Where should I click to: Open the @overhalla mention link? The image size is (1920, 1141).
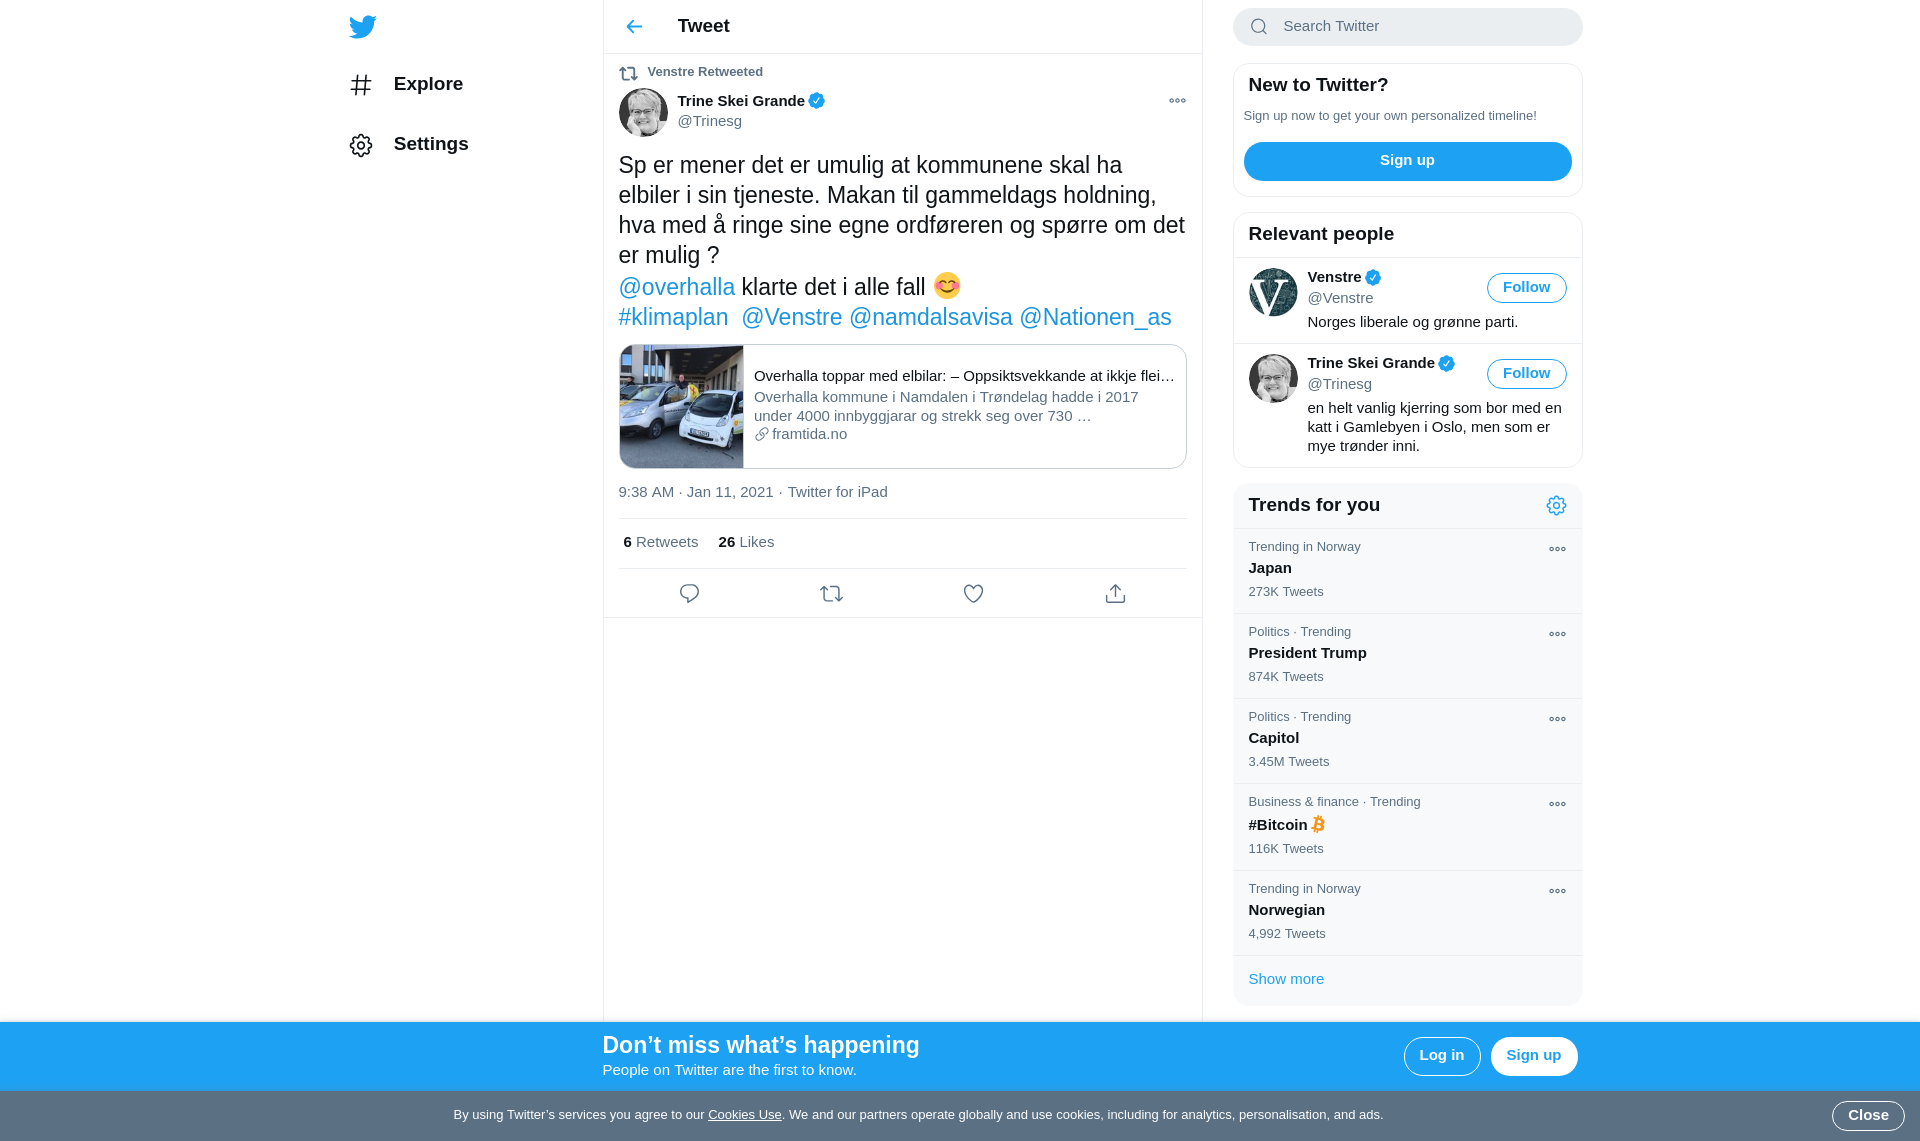point(677,288)
